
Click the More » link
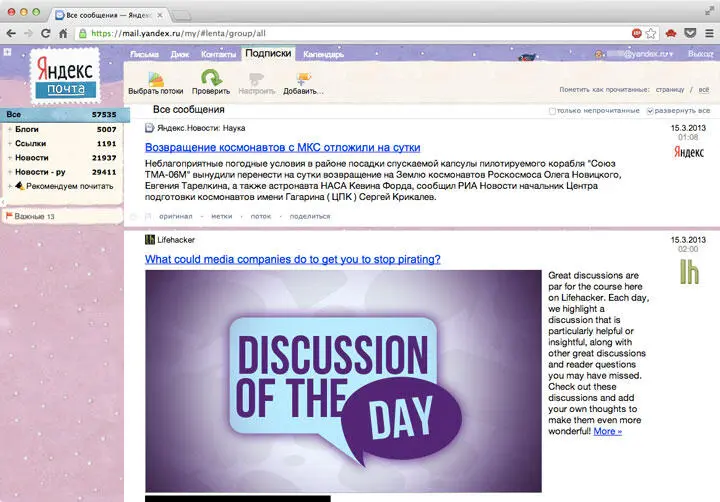coord(608,431)
